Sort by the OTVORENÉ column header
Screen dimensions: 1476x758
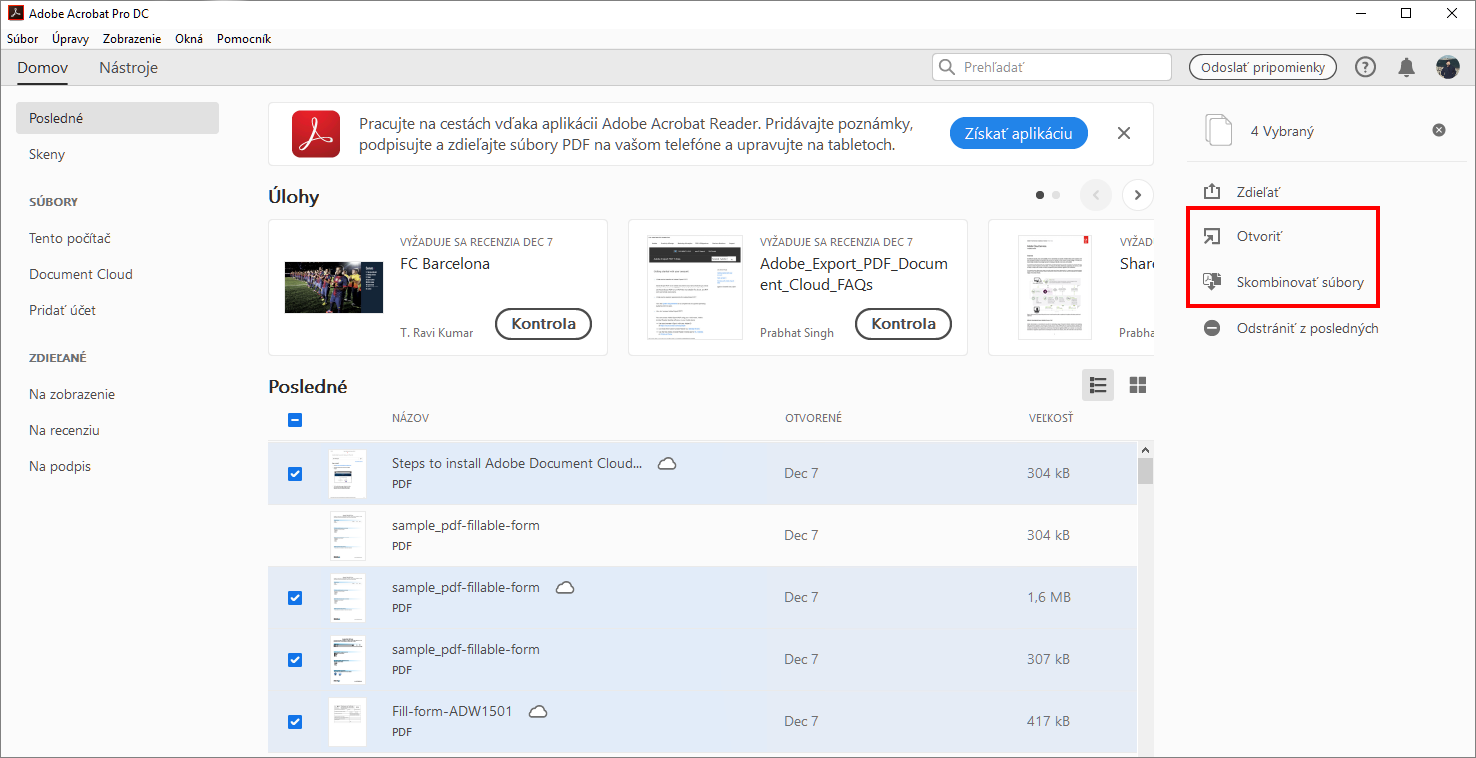[x=813, y=418]
